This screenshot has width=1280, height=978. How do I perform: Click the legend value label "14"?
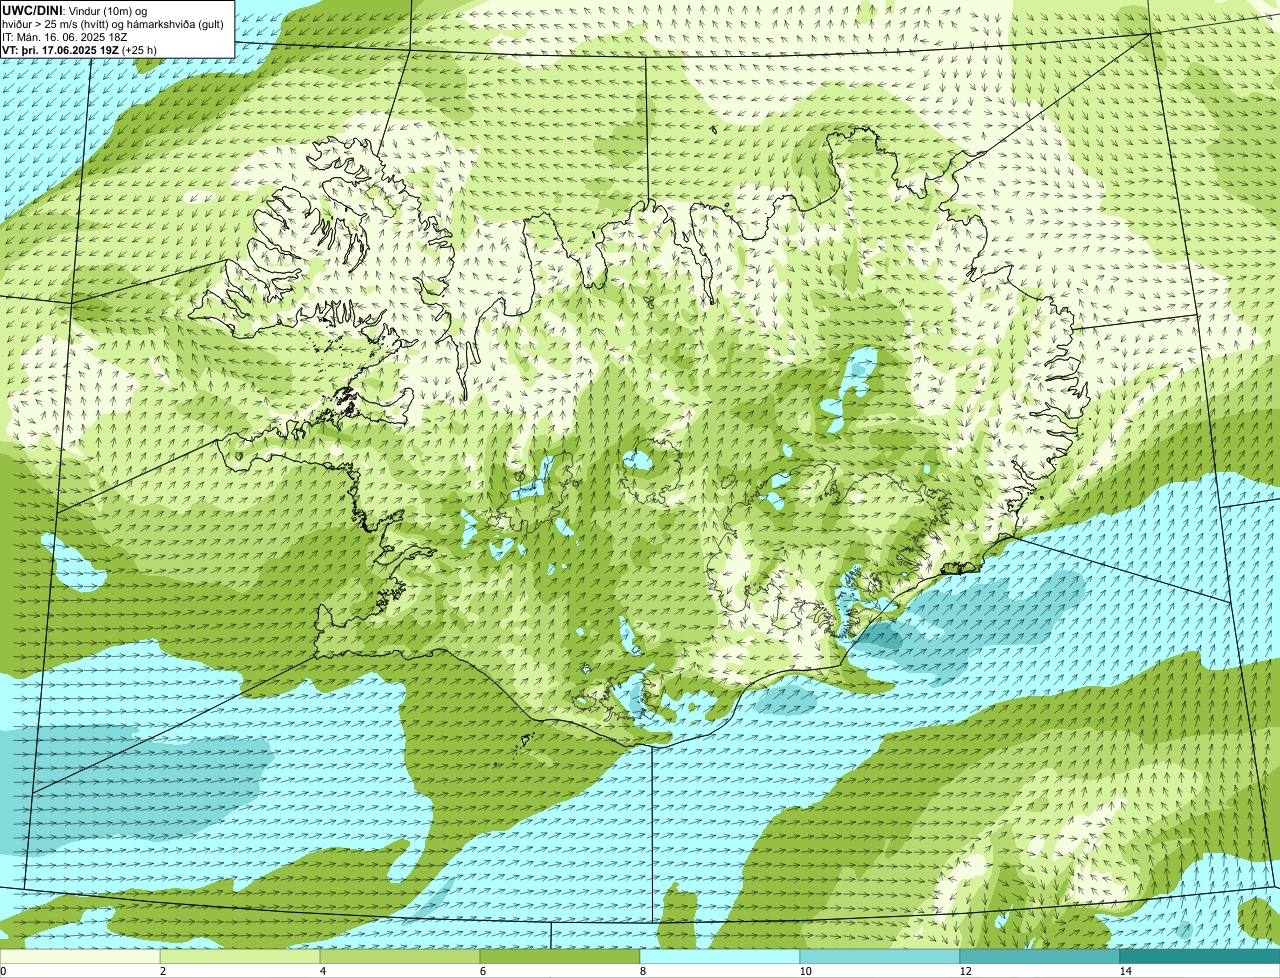pos(1125,971)
